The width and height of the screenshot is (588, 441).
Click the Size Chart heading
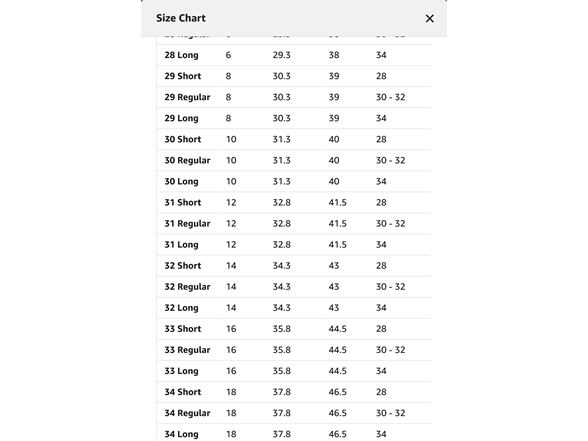pos(181,18)
